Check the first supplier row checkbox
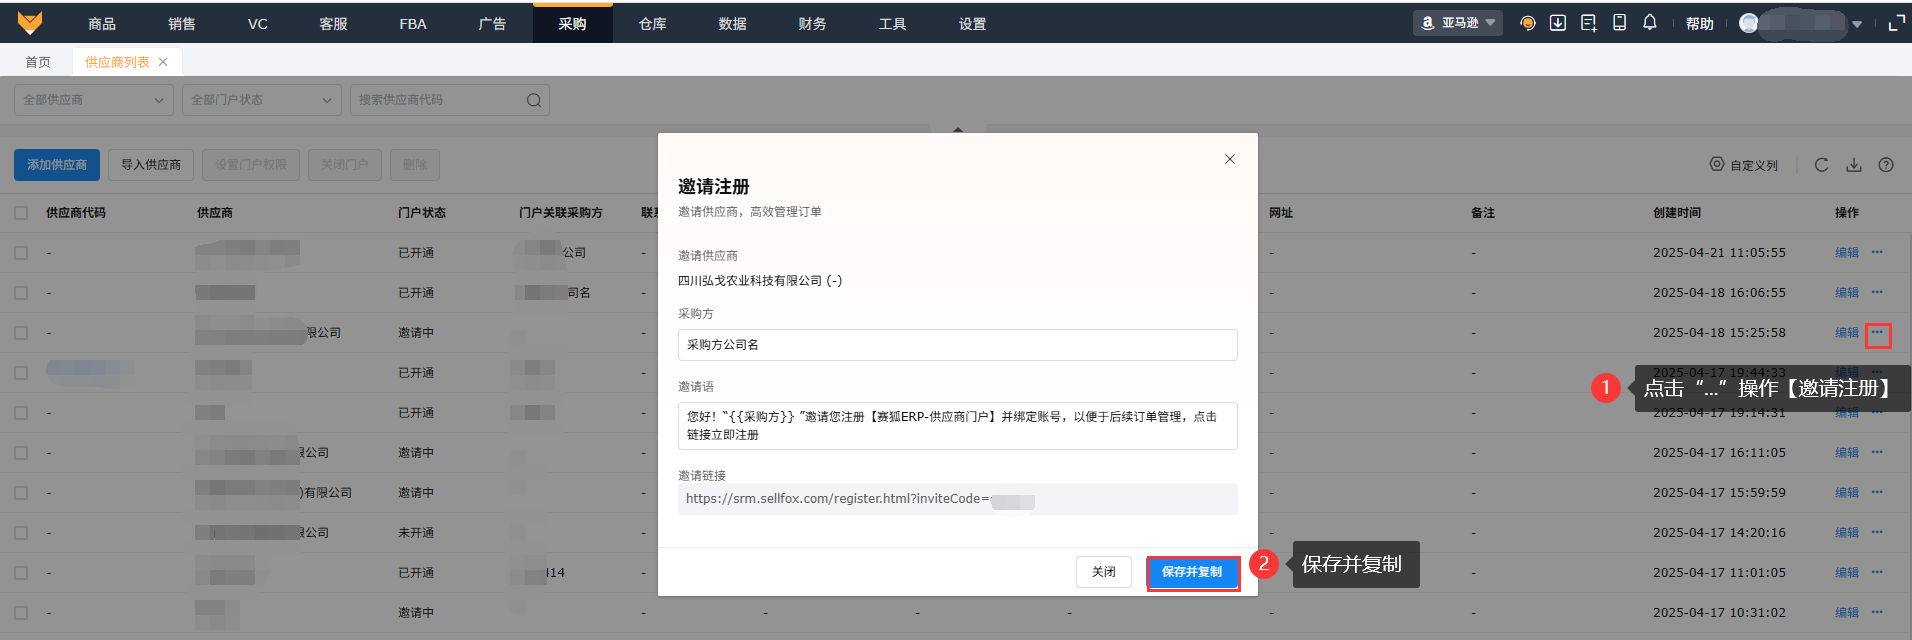Image resolution: width=1912 pixels, height=640 pixels. point(21,253)
